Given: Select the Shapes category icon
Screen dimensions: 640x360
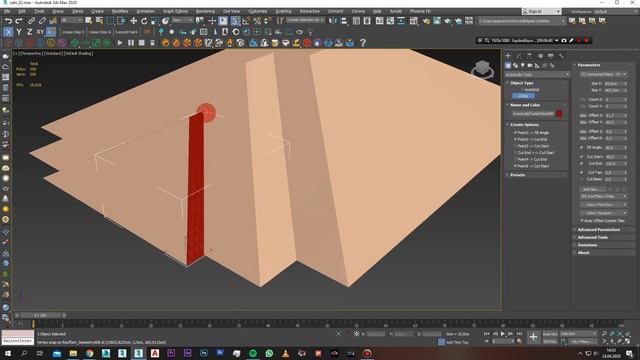Looking at the screenshot, I should tap(516, 65).
